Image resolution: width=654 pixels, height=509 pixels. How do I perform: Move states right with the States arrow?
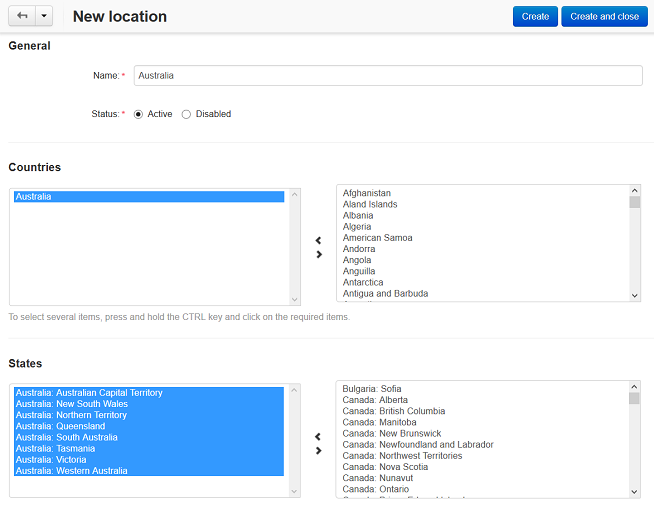click(x=319, y=451)
